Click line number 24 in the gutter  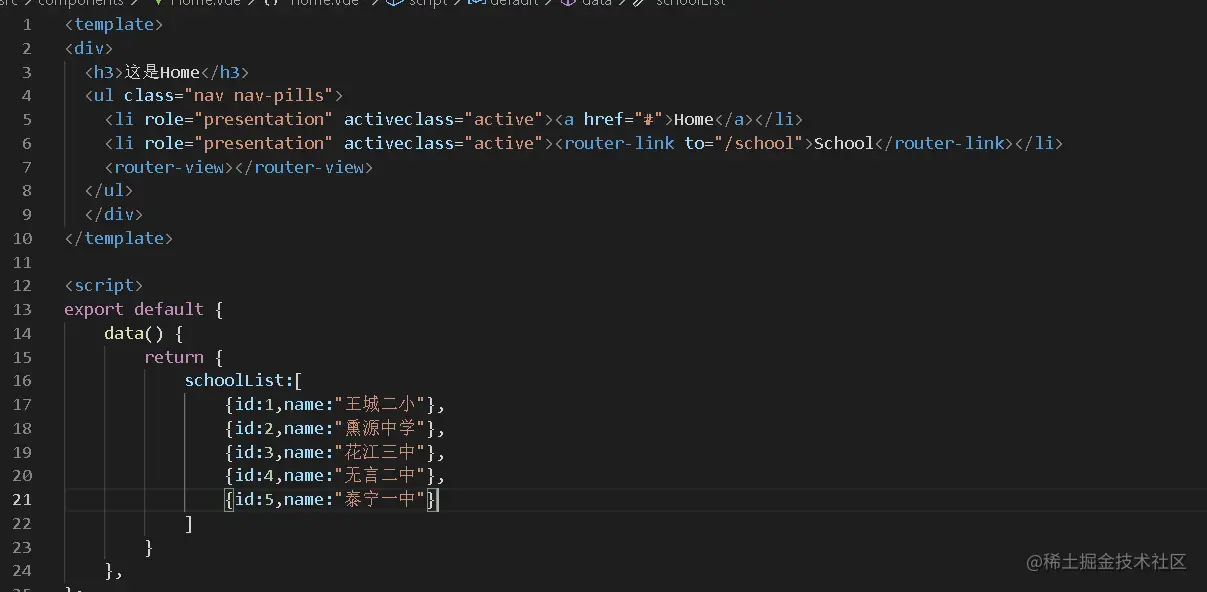pos(22,571)
